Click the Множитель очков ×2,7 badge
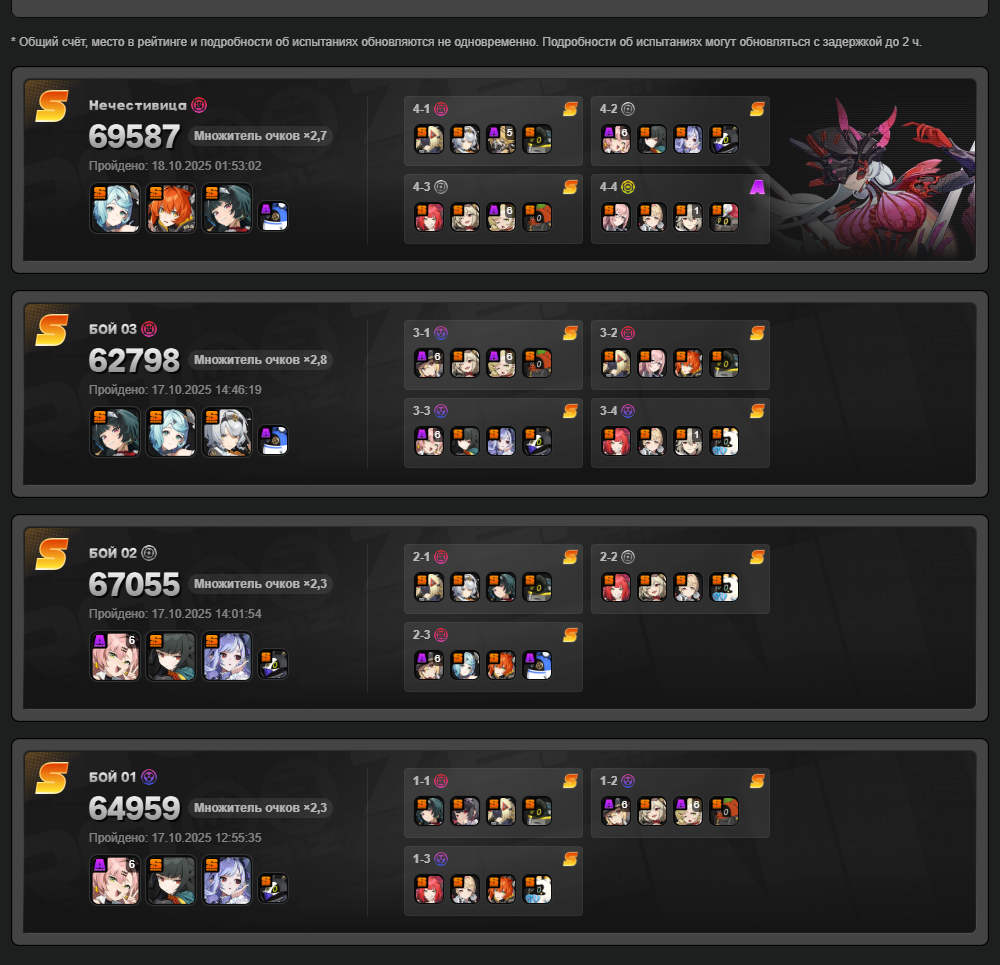 [x=260, y=136]
